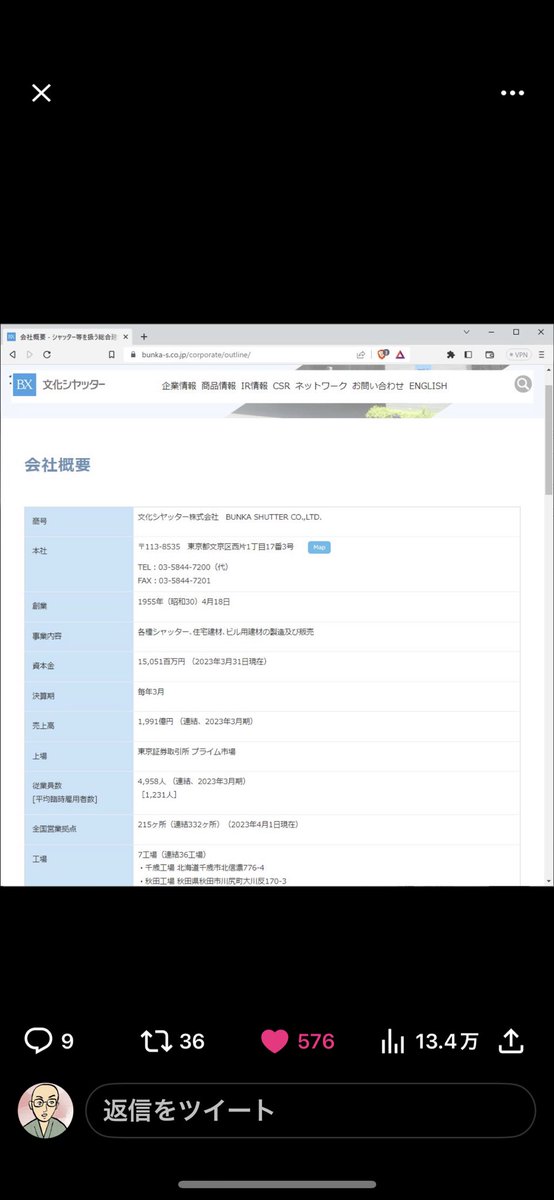Tap the user avatar beside reply field

pyautogui.click(x=46, y=1110)
